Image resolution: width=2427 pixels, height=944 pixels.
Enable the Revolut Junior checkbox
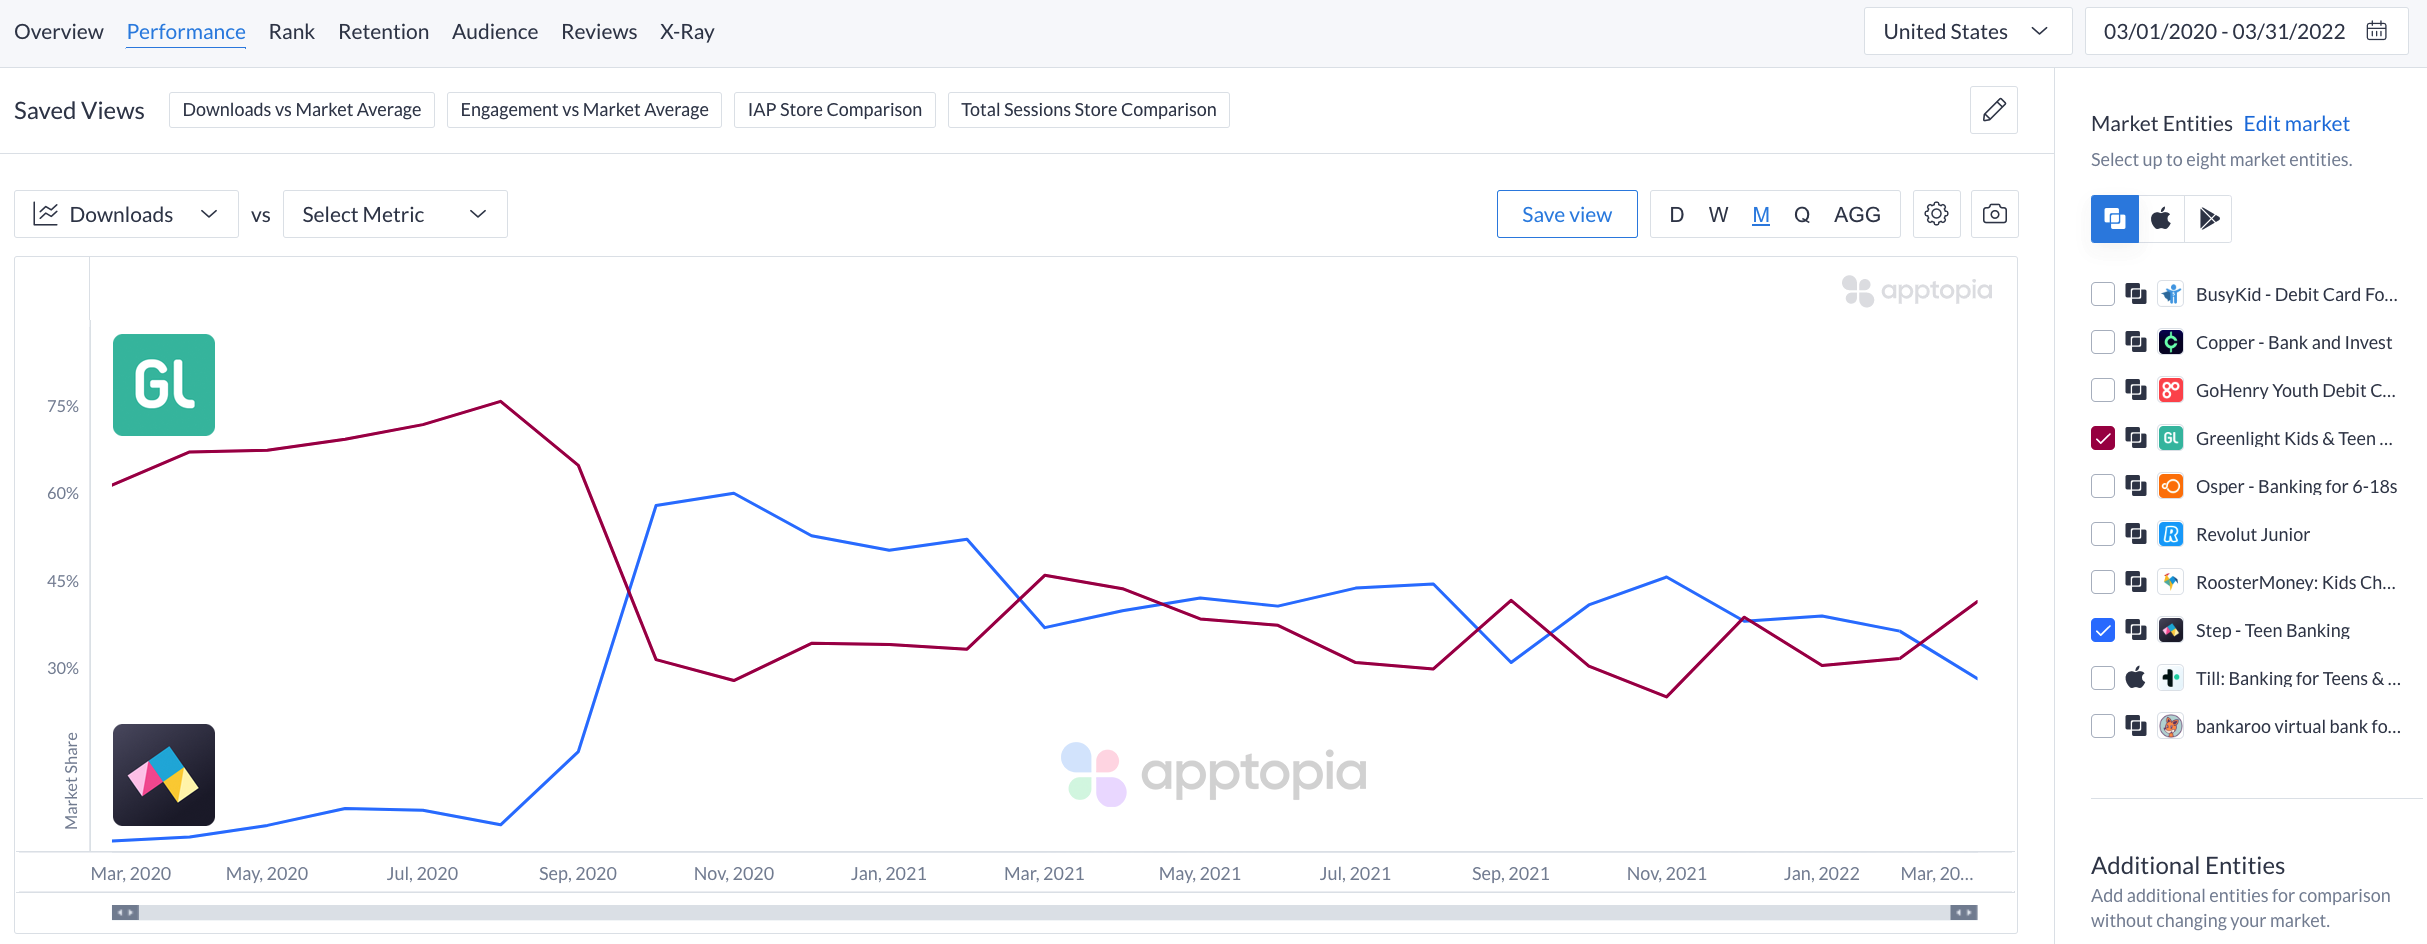click(x=2102, y=533)
